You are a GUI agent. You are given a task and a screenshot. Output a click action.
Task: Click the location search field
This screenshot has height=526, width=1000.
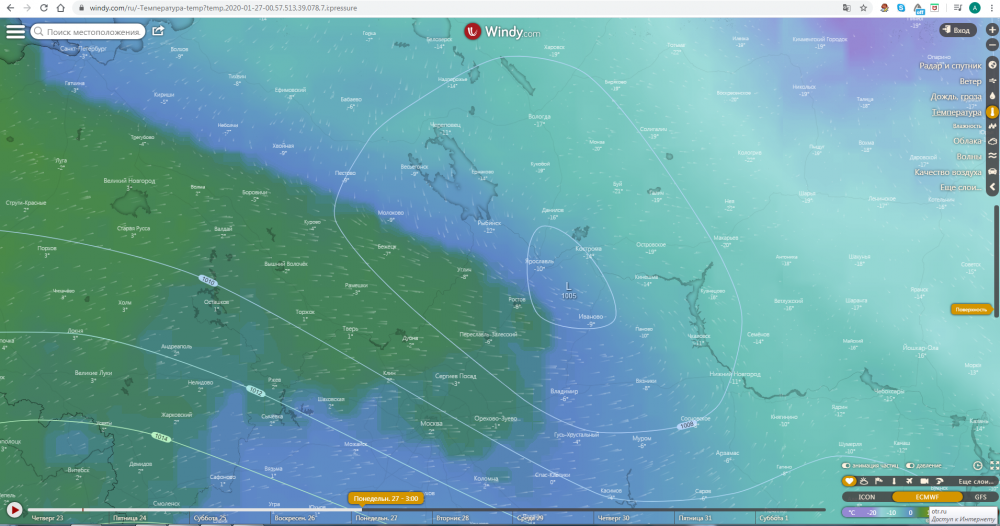88,32
